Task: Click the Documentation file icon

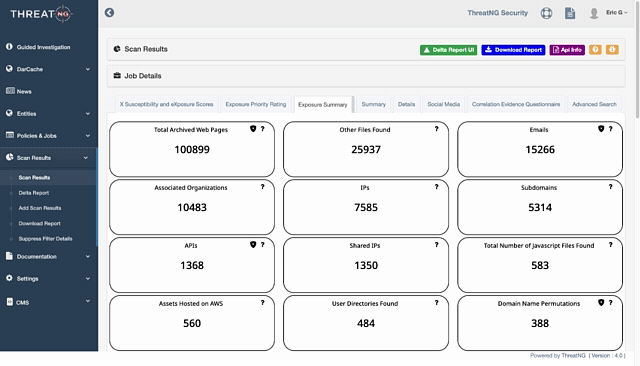Action: [9, 256]
